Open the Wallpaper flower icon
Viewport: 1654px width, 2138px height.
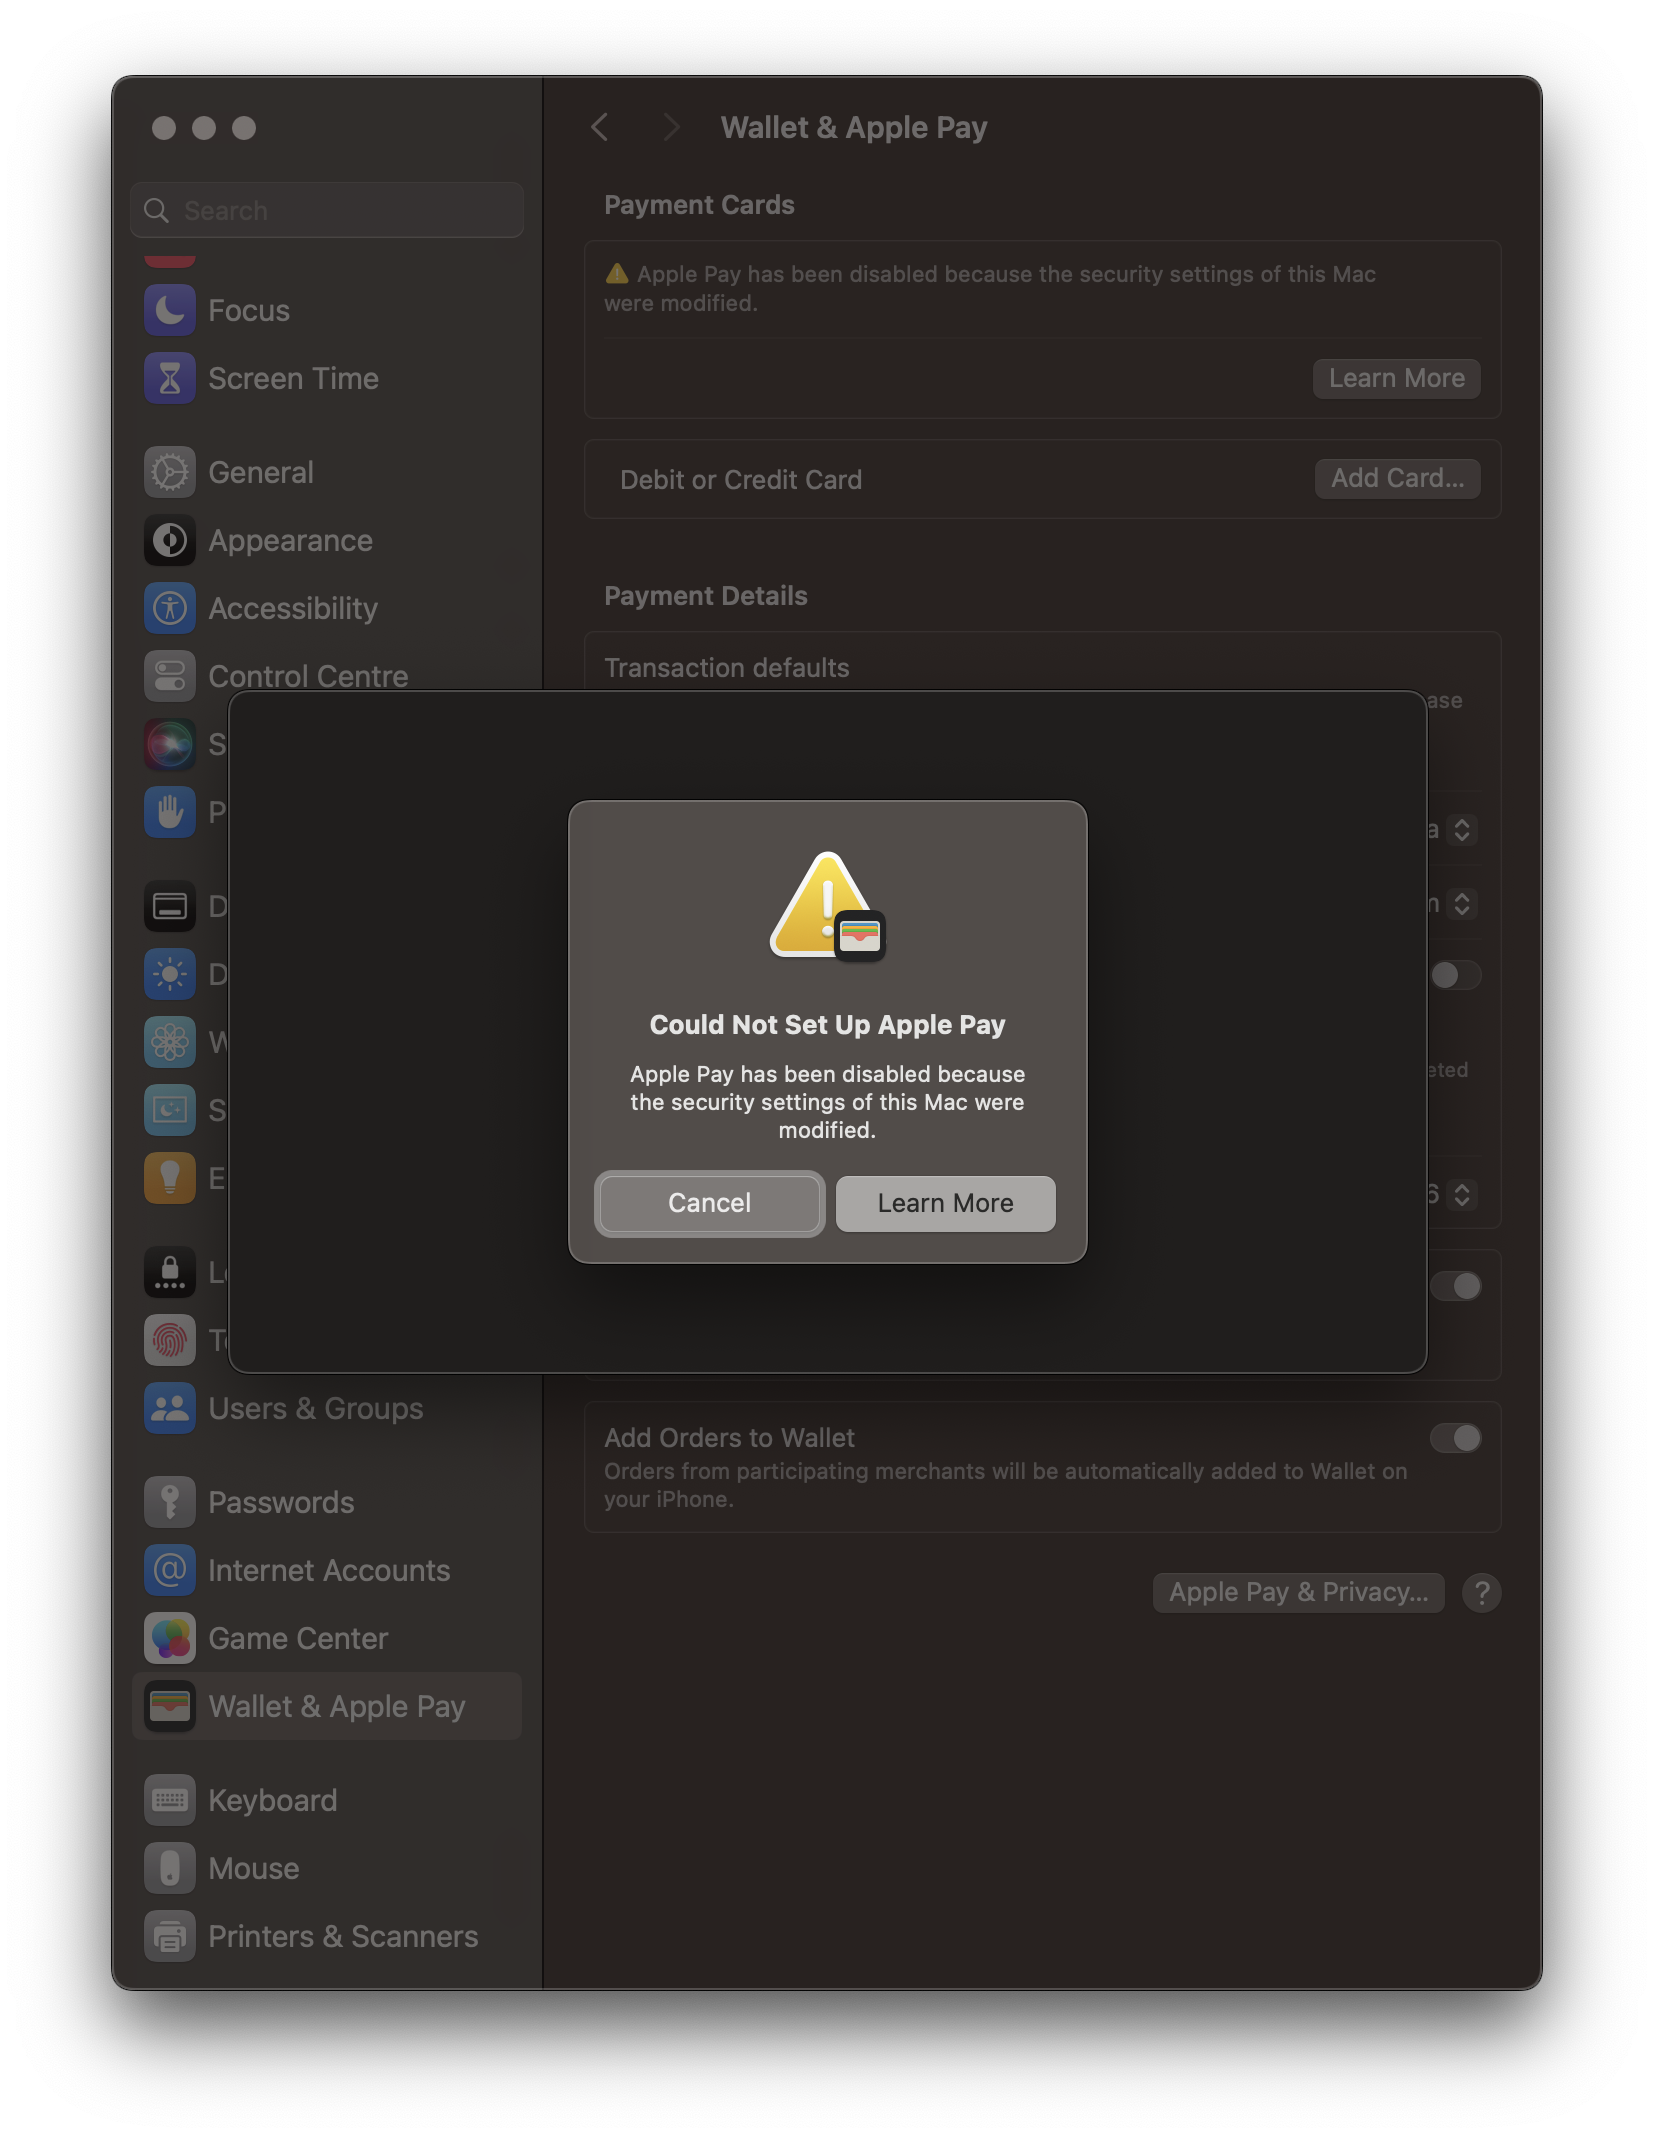[170, 1042]
